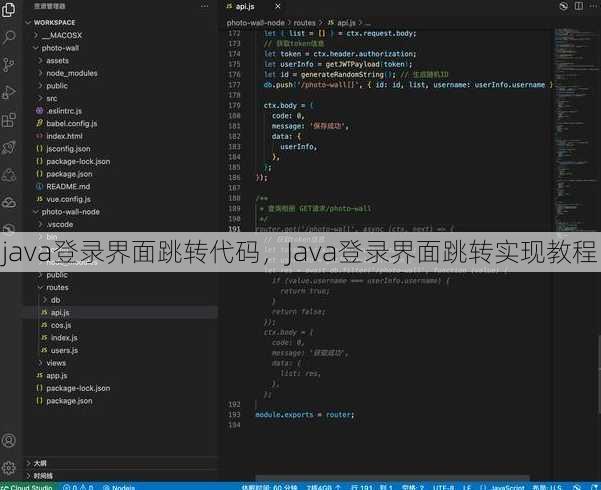This screenshot has height=490, width=601.
Task: Close the api.js editor tab
Action: coord(278,7)
